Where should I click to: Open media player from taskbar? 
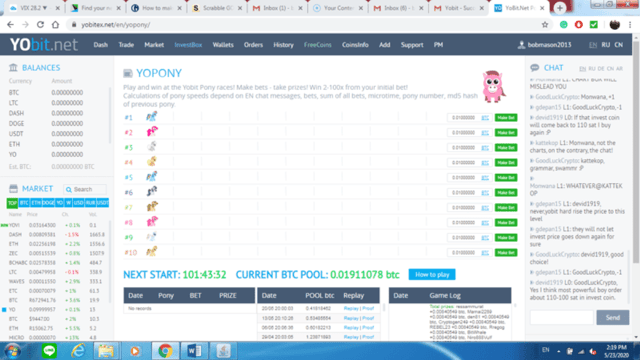(135, 351)
